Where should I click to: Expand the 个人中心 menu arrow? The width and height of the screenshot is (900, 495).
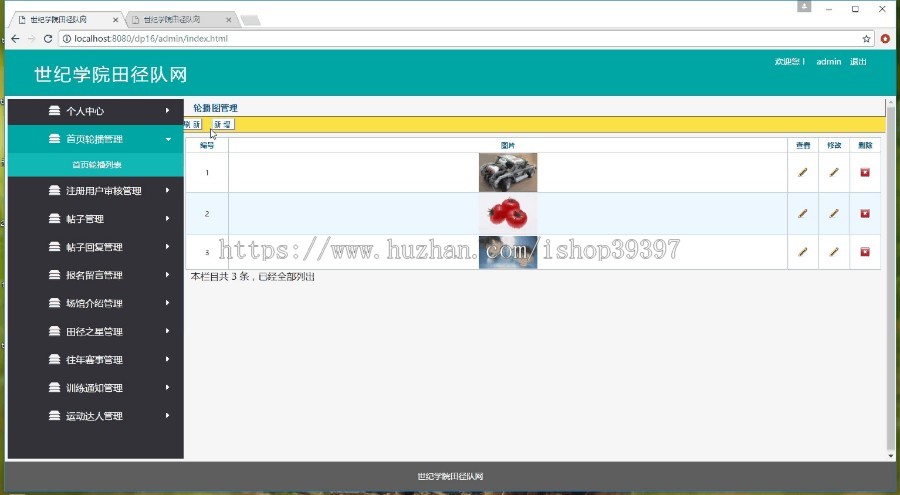168,110
